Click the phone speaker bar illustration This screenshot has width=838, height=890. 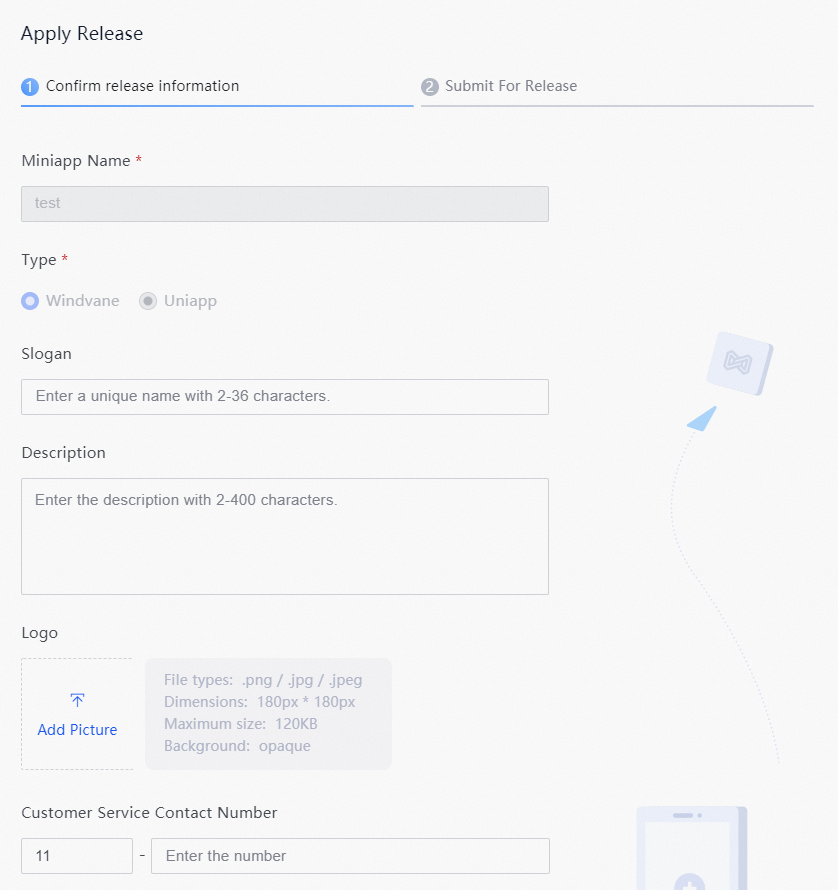click(x=682, y=815)
